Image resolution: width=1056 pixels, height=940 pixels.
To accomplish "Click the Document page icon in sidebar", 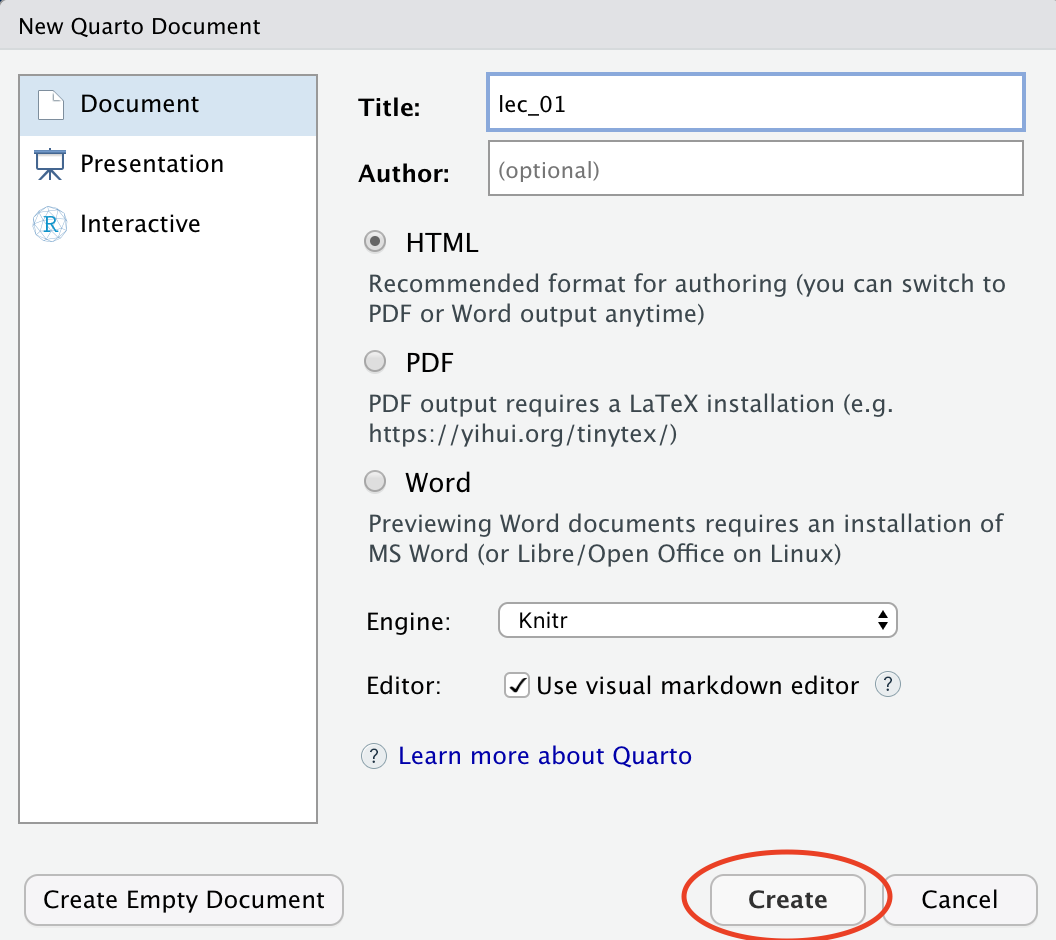I will [x=50, y=105].
